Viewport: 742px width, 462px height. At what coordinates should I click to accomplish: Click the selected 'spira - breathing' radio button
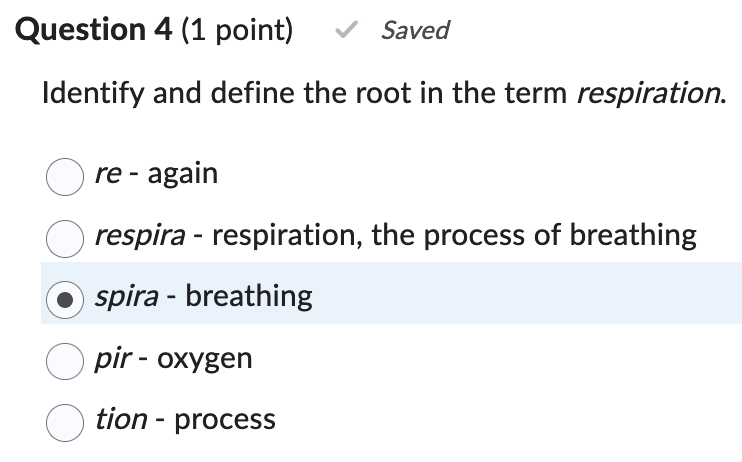(x=65, y=298)
